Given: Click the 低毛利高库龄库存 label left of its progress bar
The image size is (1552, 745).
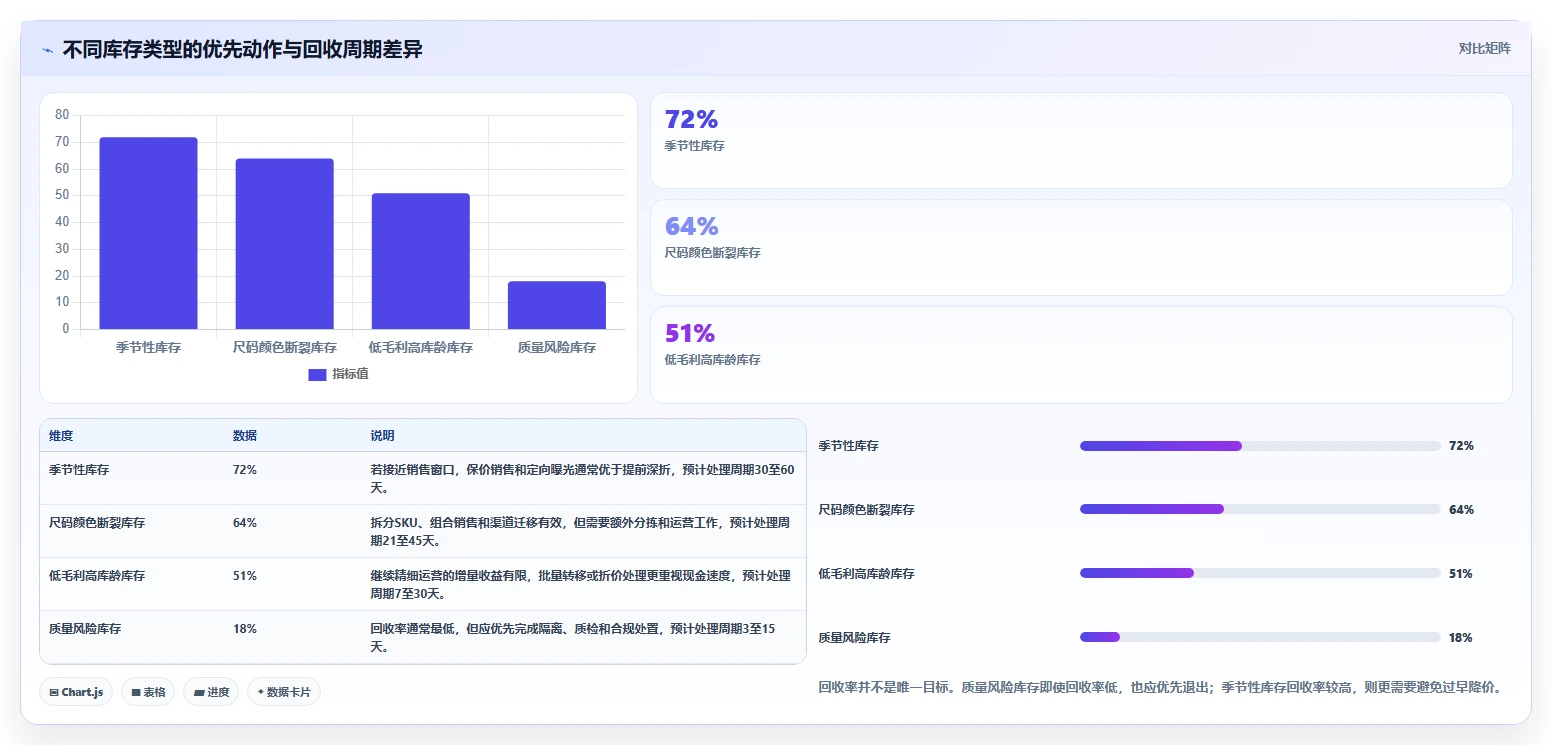Looking at the screenshot, I should coord(867,574).
